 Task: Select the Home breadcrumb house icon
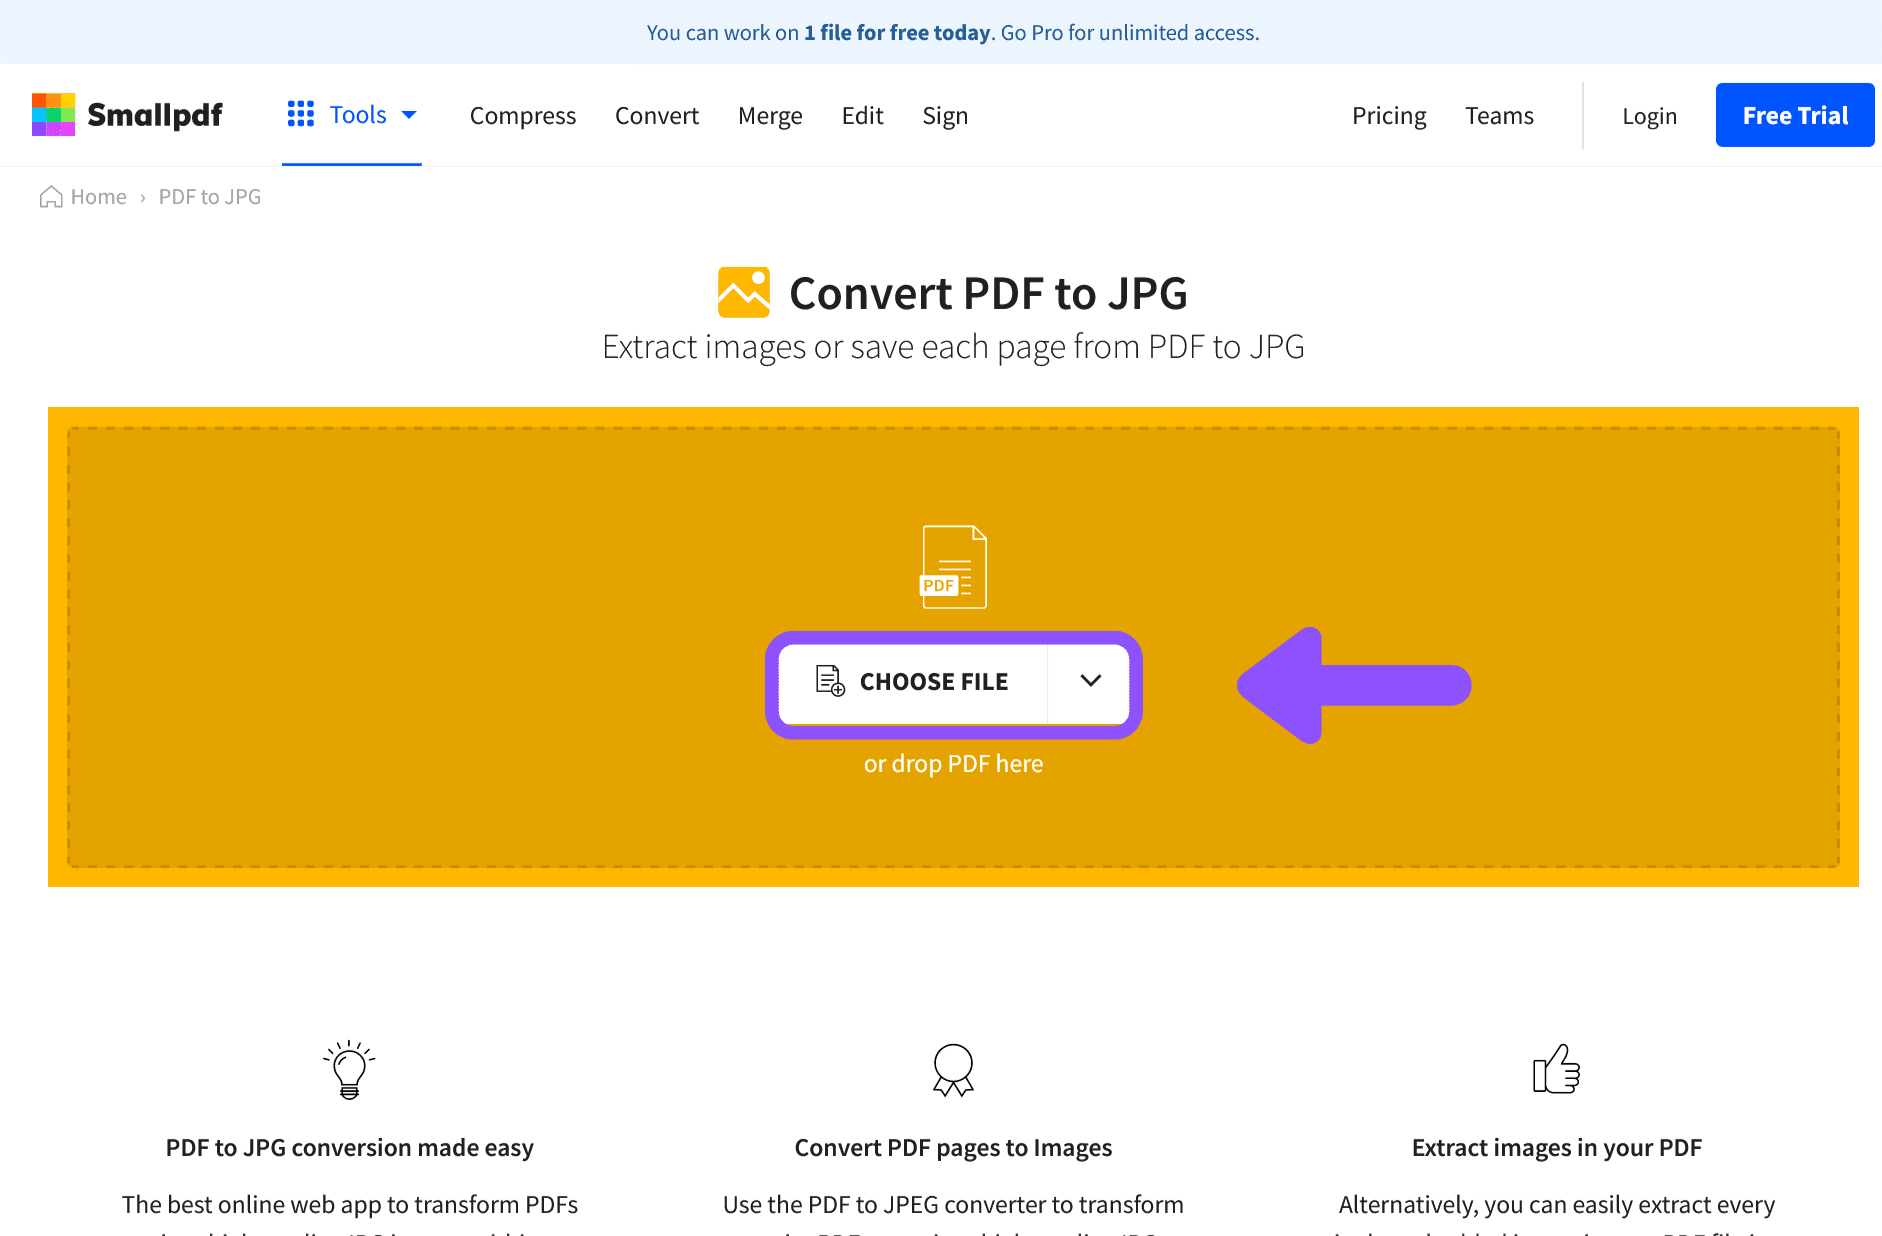pyautogui.click(x=53, y=196)
